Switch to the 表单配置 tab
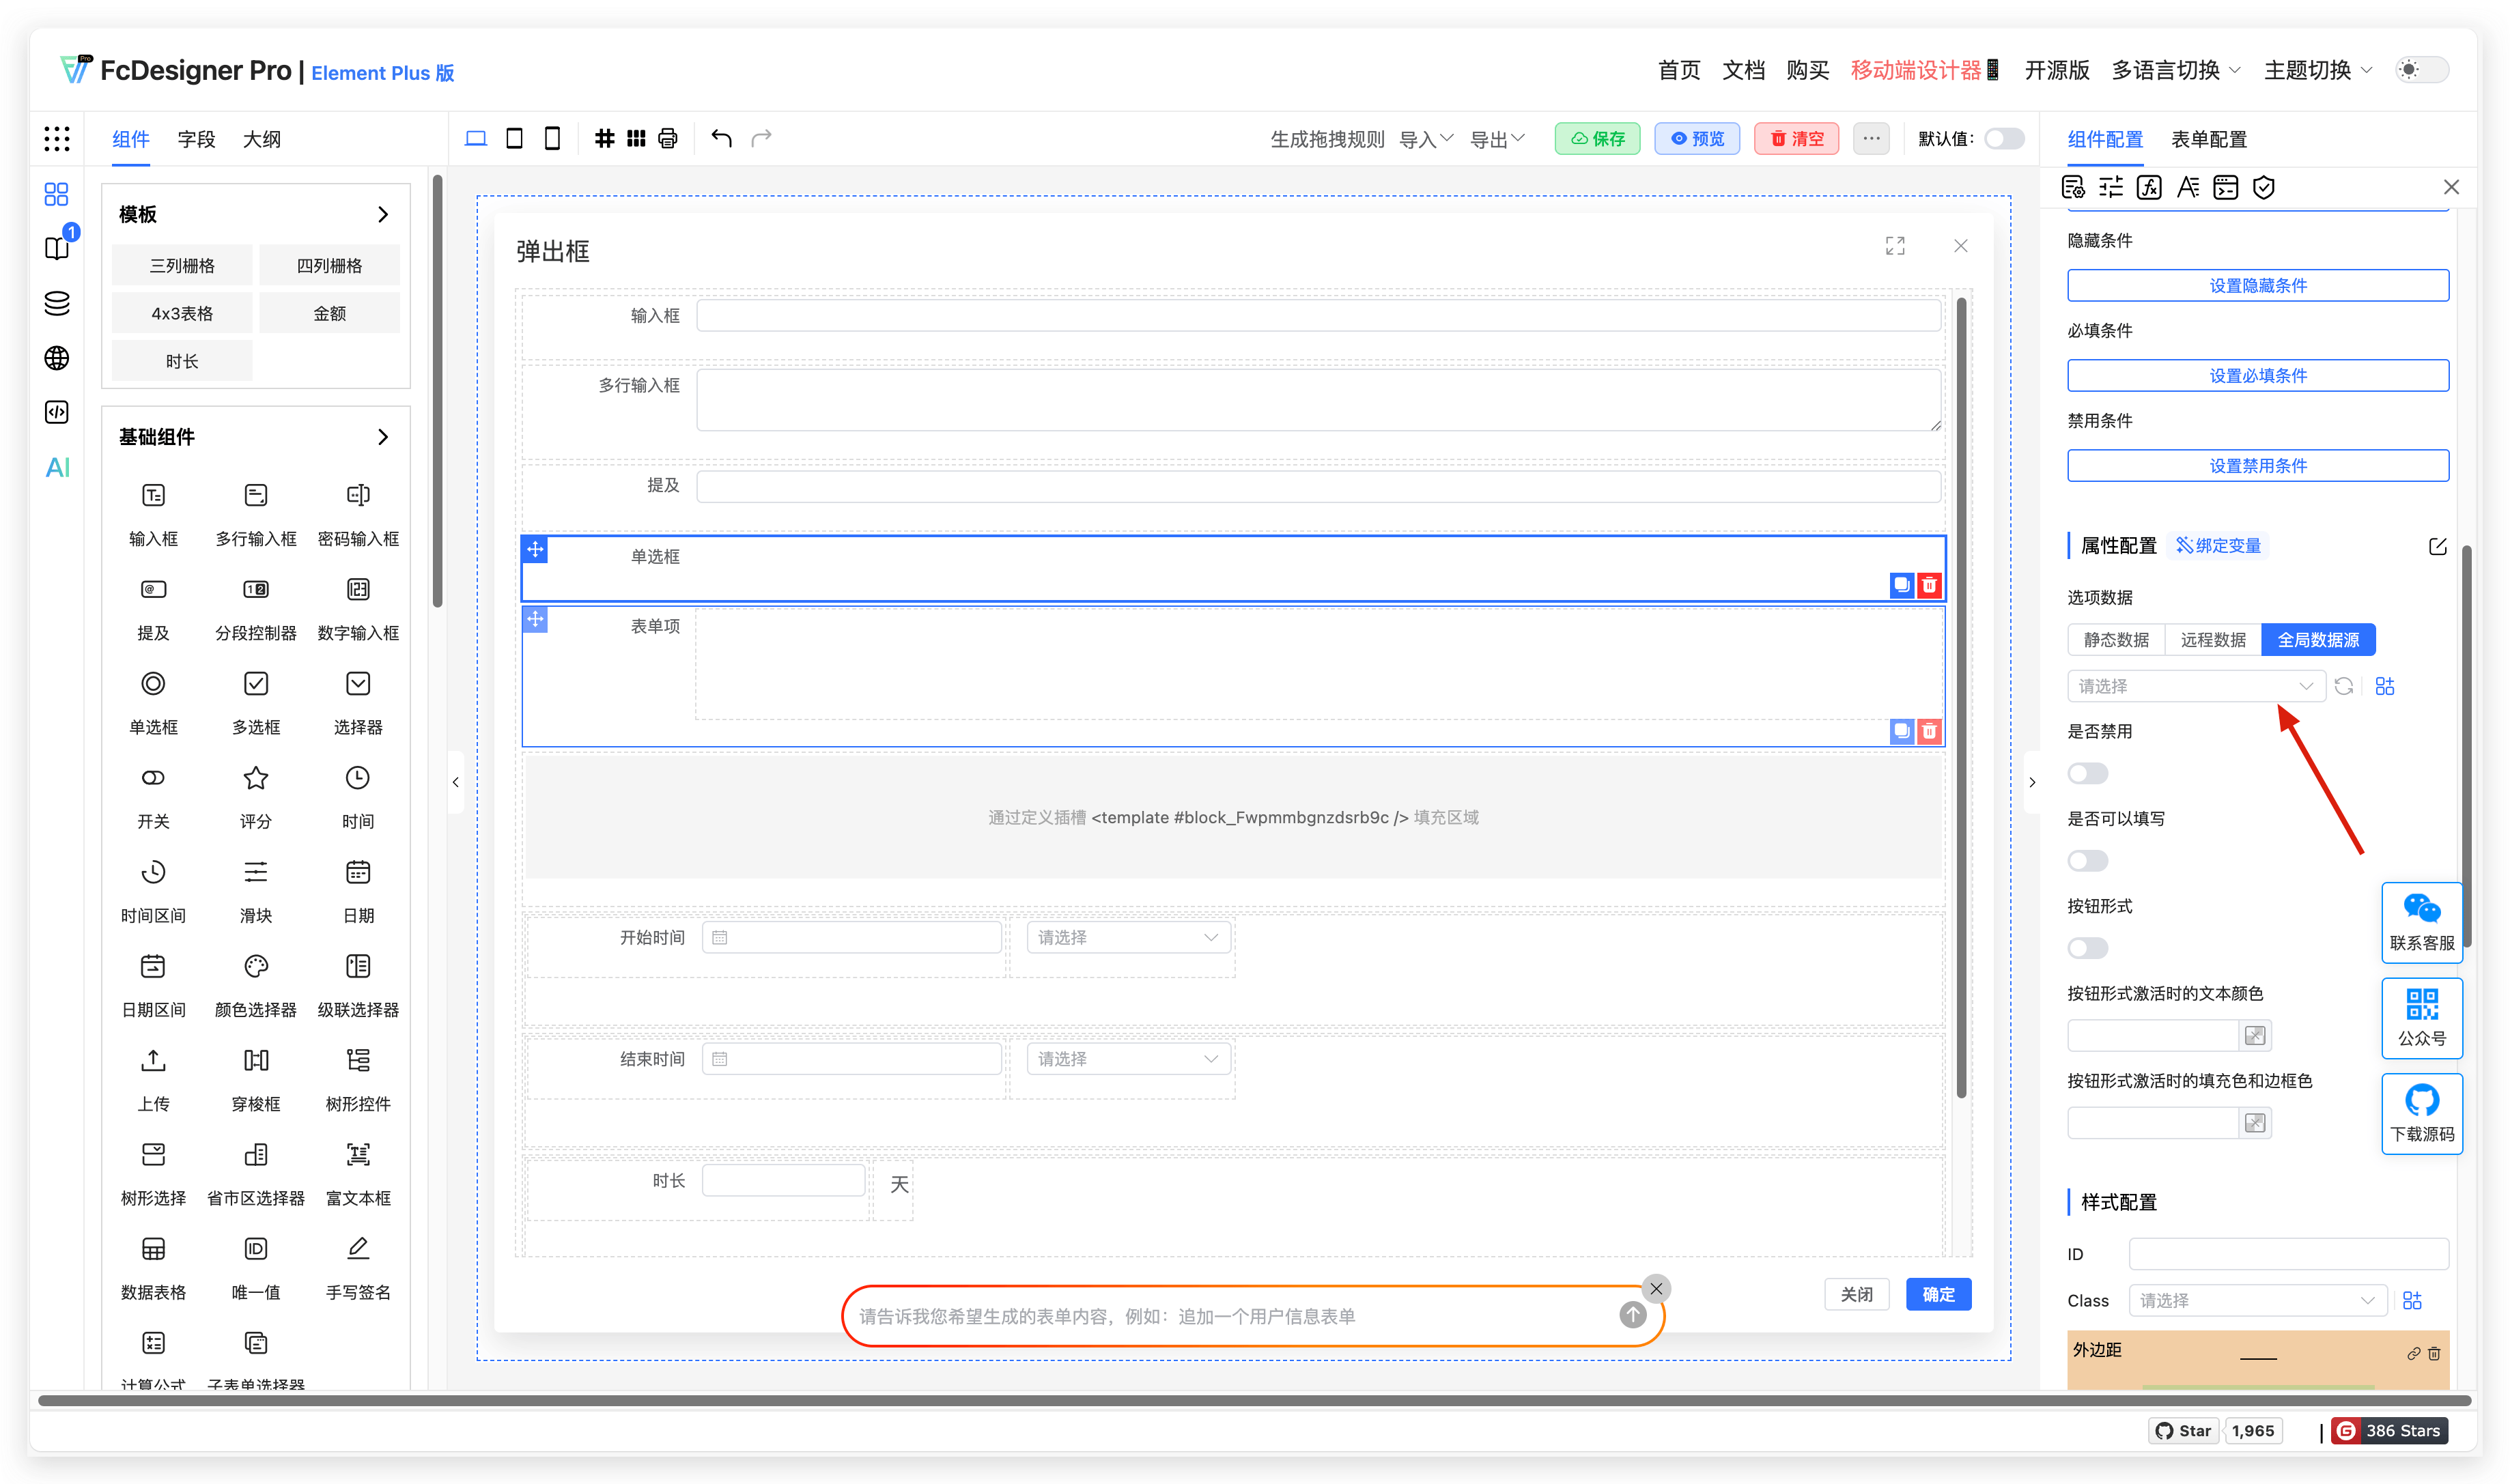 coord(2208,139)
